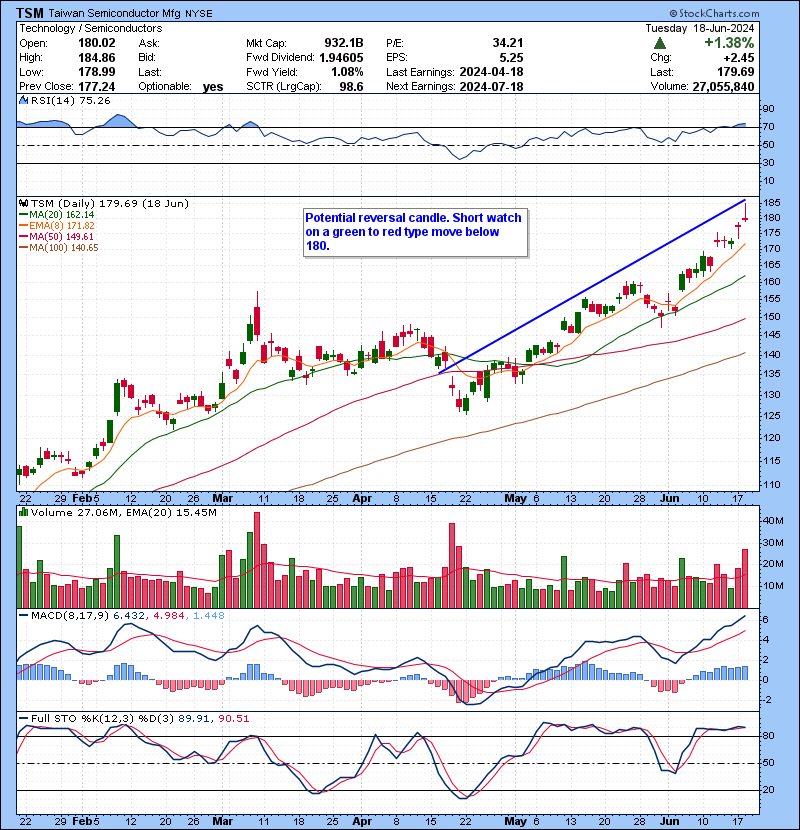
Task: Click the May label on price chart axis
Action: [515, 498]
